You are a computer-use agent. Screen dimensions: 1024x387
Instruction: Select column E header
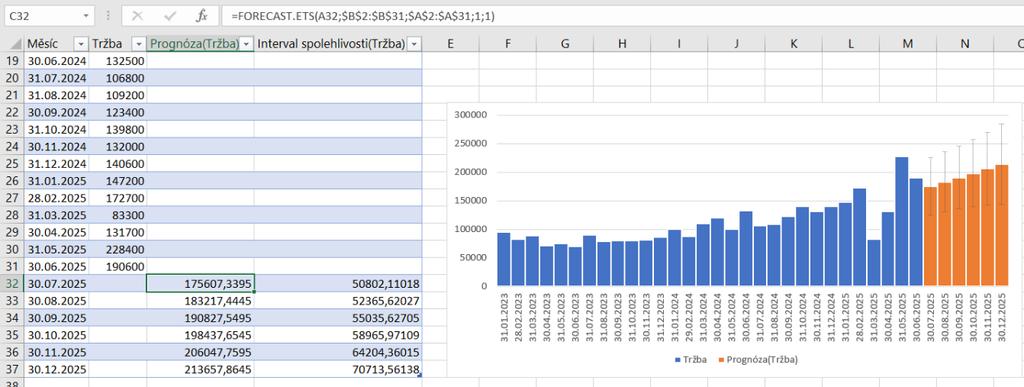click(451, 44)
